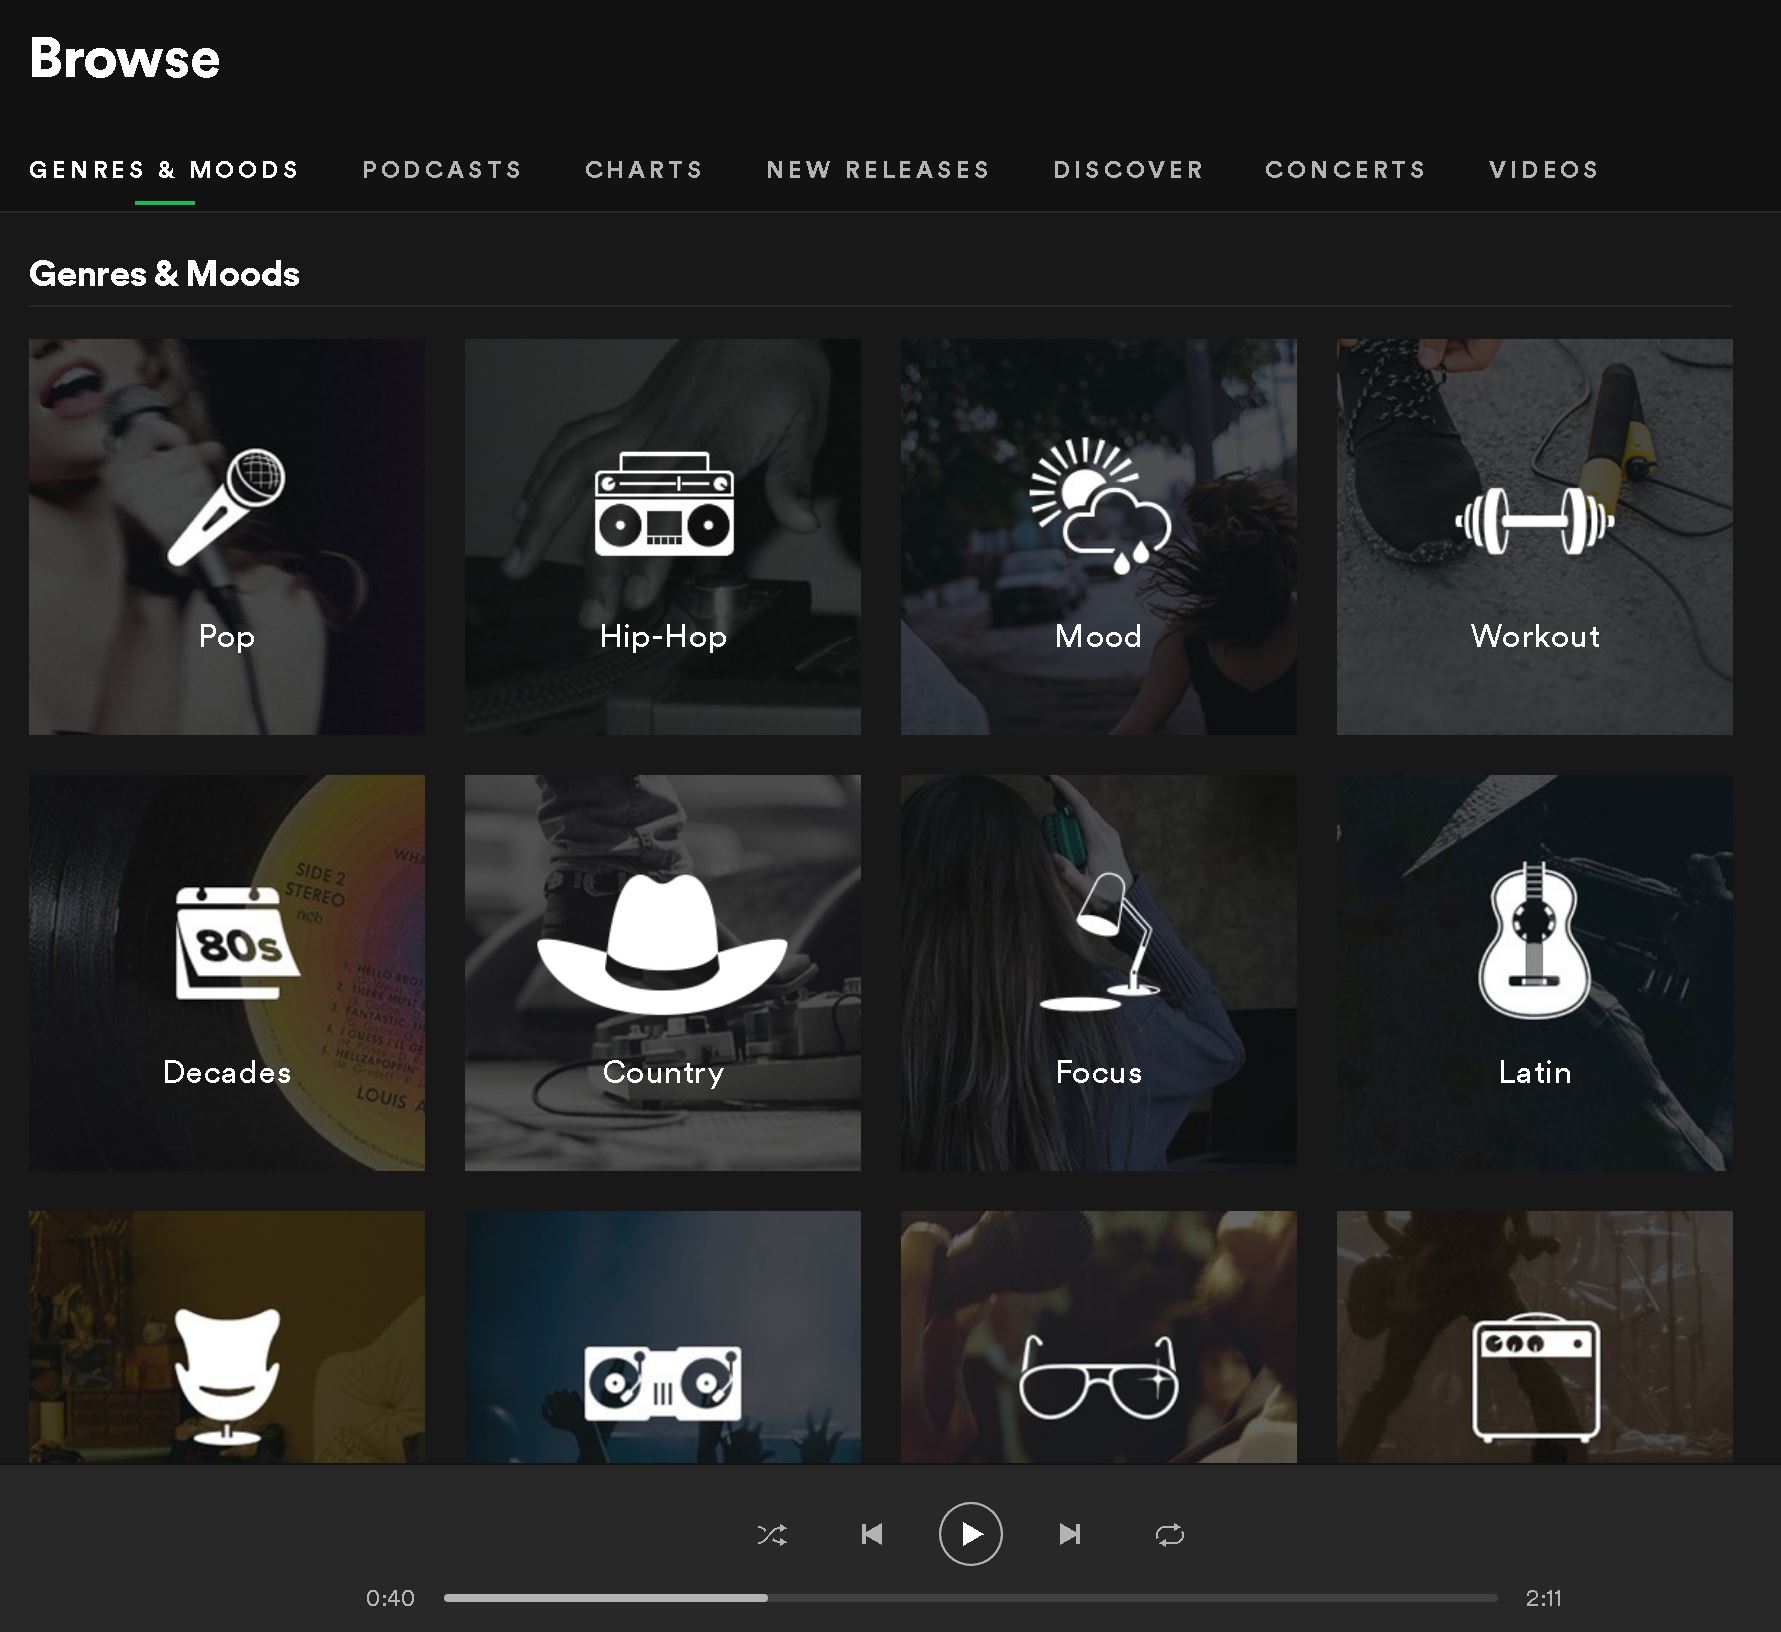The width and height of the screenshot is (1781, 1632).
Task: Click the Hip-Hop label text
Action: 663,637
